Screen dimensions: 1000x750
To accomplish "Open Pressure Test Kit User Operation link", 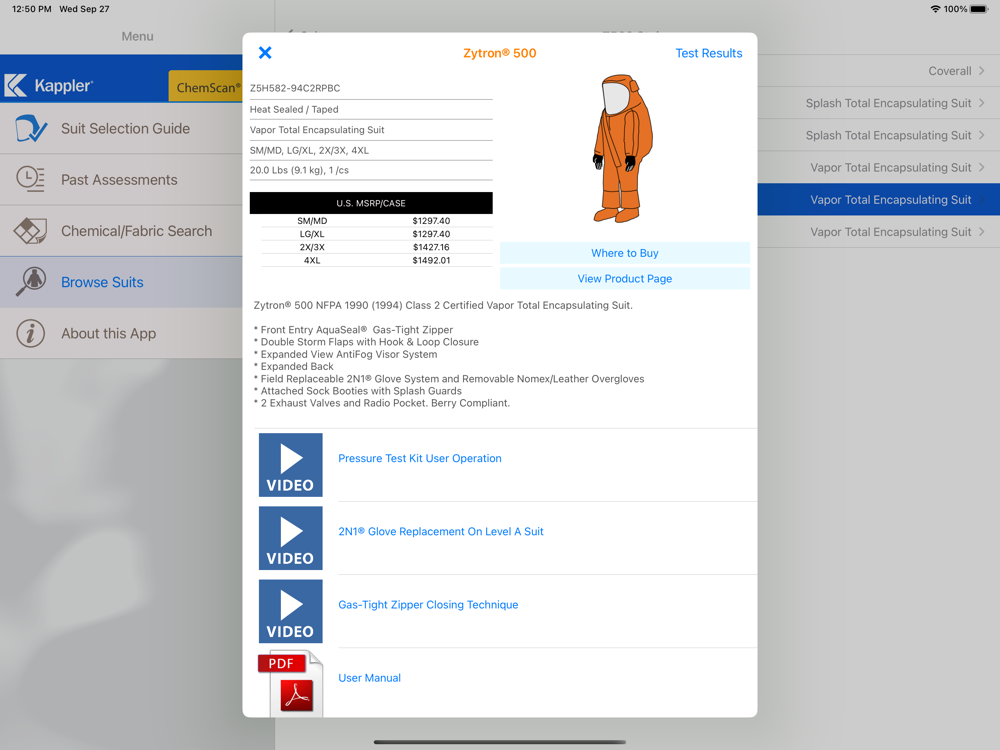I will [420, 459].
